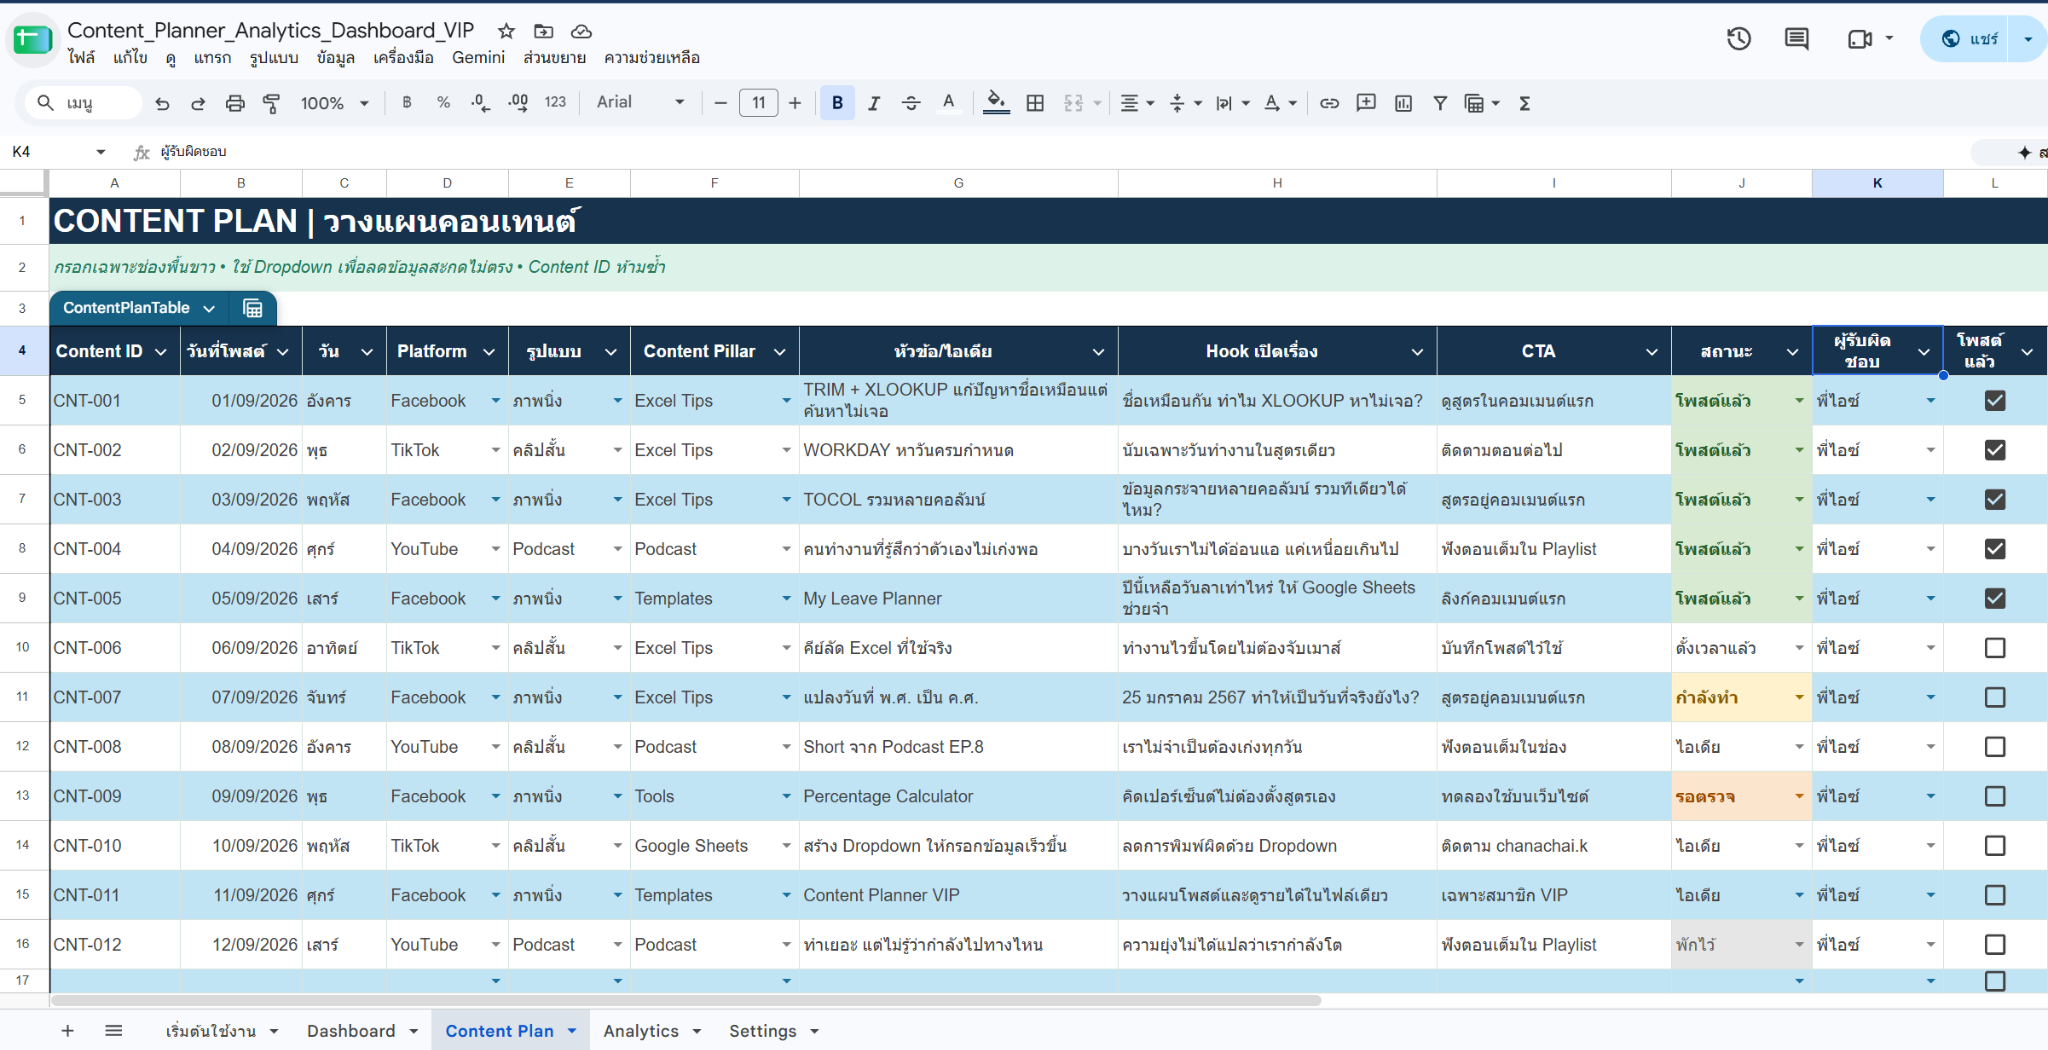The height and width of the screenshot is (1050, 2048).
Task: Print the spreadsheet using the printer icon
Action: coord(235,103)
